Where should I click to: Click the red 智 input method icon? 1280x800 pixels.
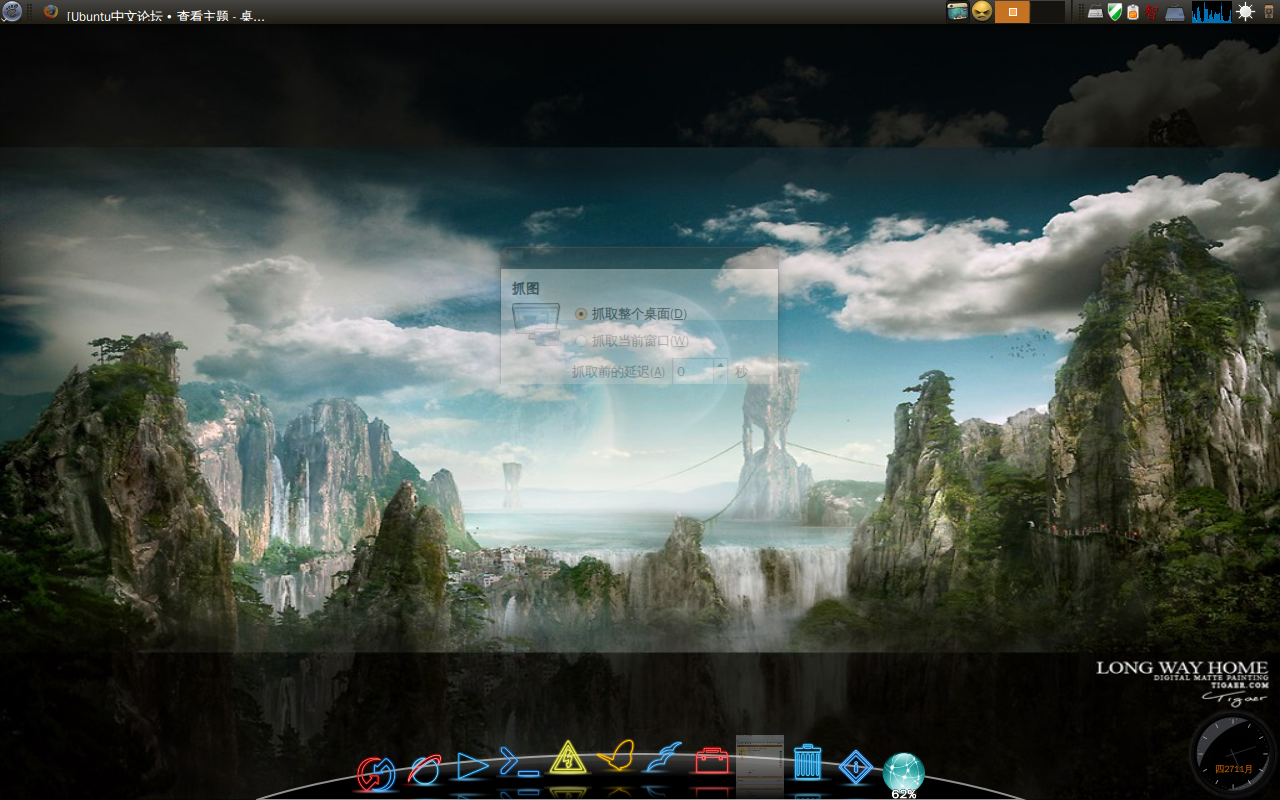pos(1152,12)
